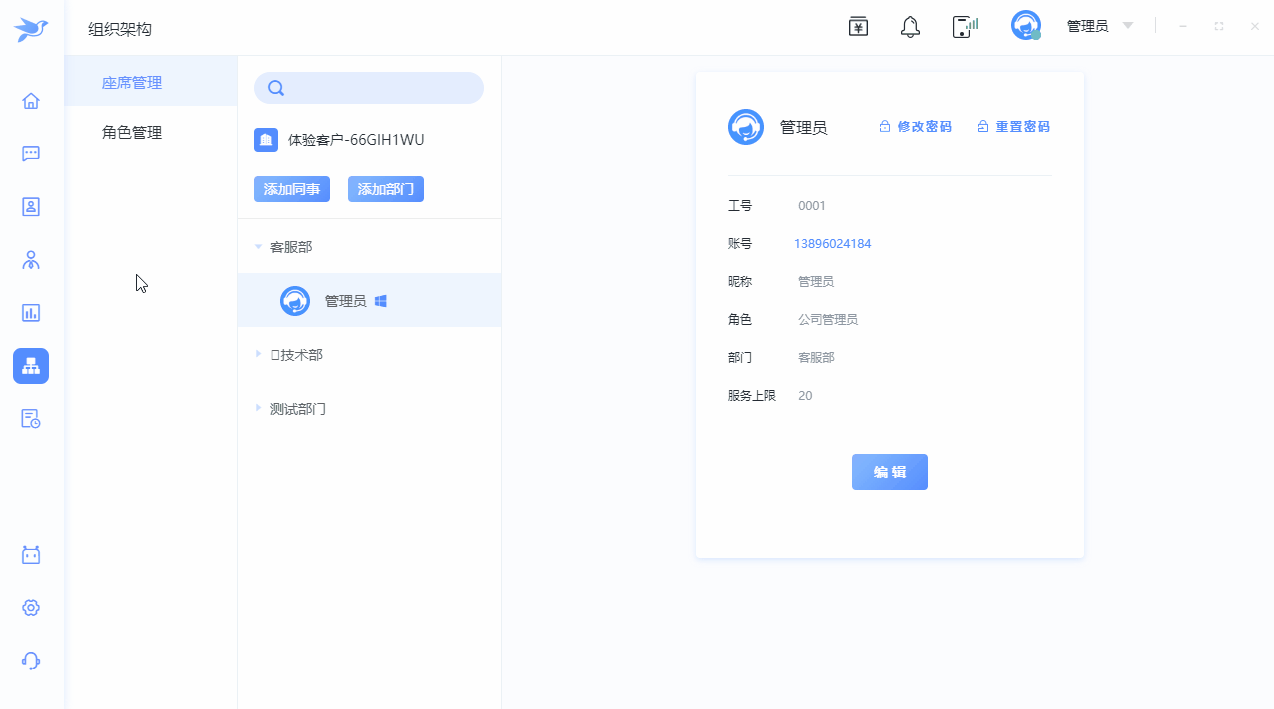Image resolution: width=1274 pixels, height=709 pixels.
Task: Click the 编辑 button
Action: [x=889, y=472]
